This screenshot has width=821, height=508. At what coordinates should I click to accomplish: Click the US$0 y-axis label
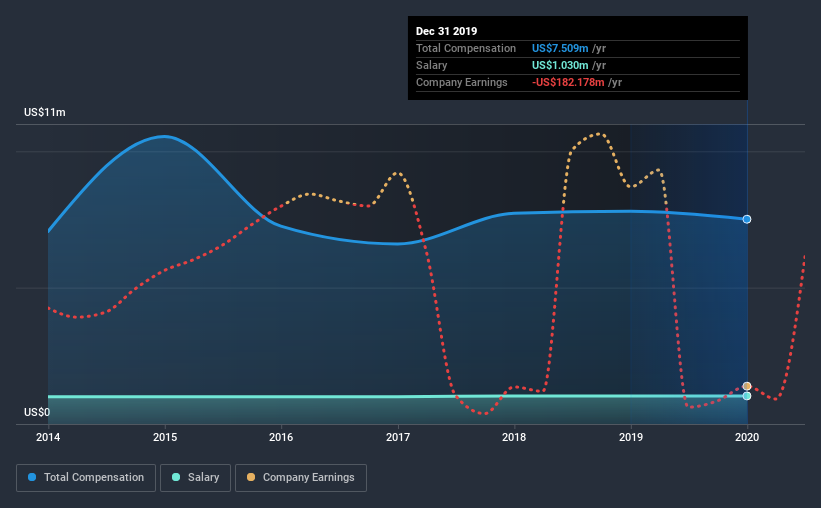(37, 412)
